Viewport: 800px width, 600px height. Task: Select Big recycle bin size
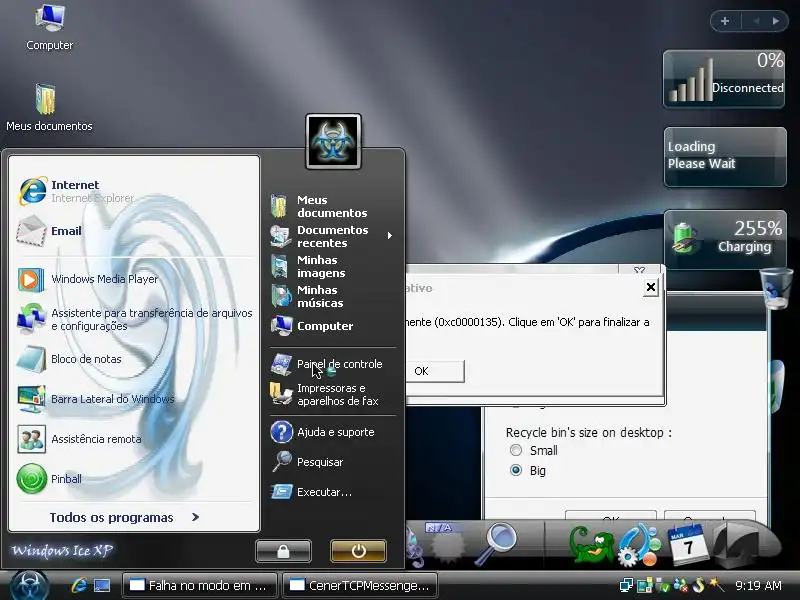click(528, 470)
